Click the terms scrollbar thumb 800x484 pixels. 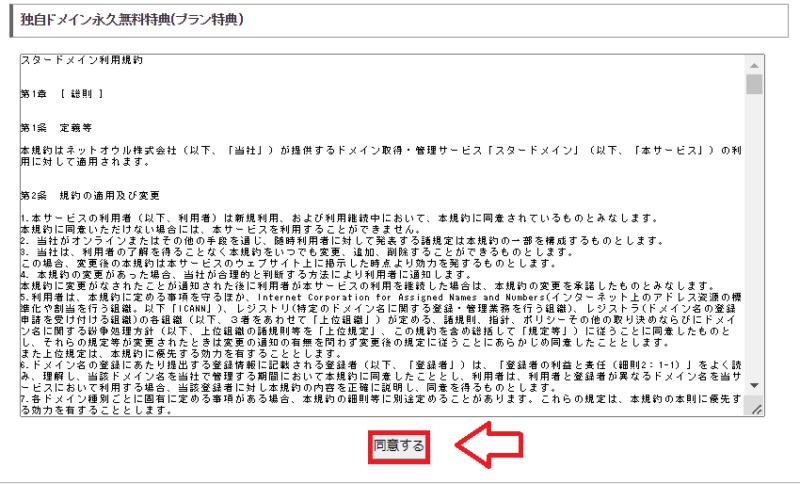click(x=754, y=84)
